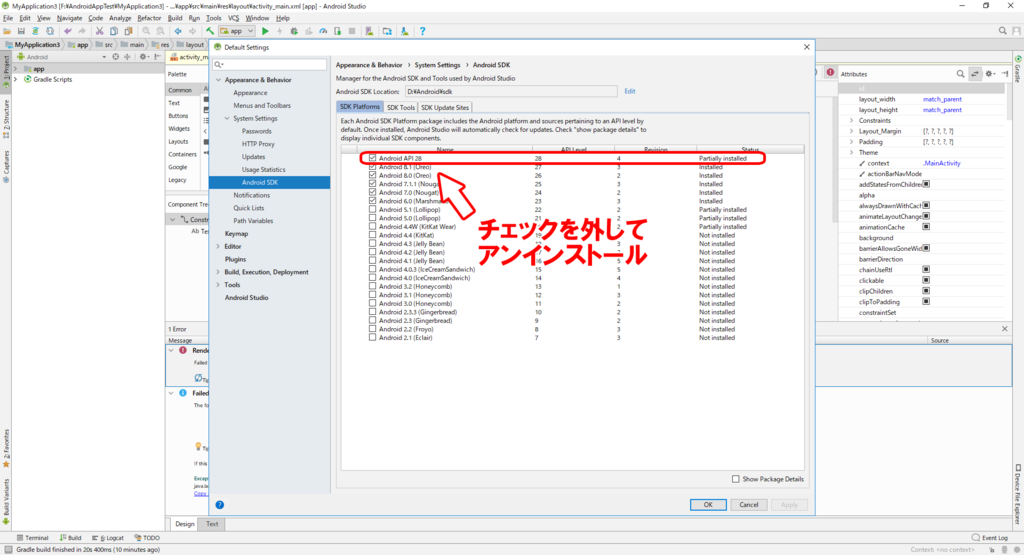The image size is (1024, 555).
Task: Click the OK button
Action: [708, 505]
